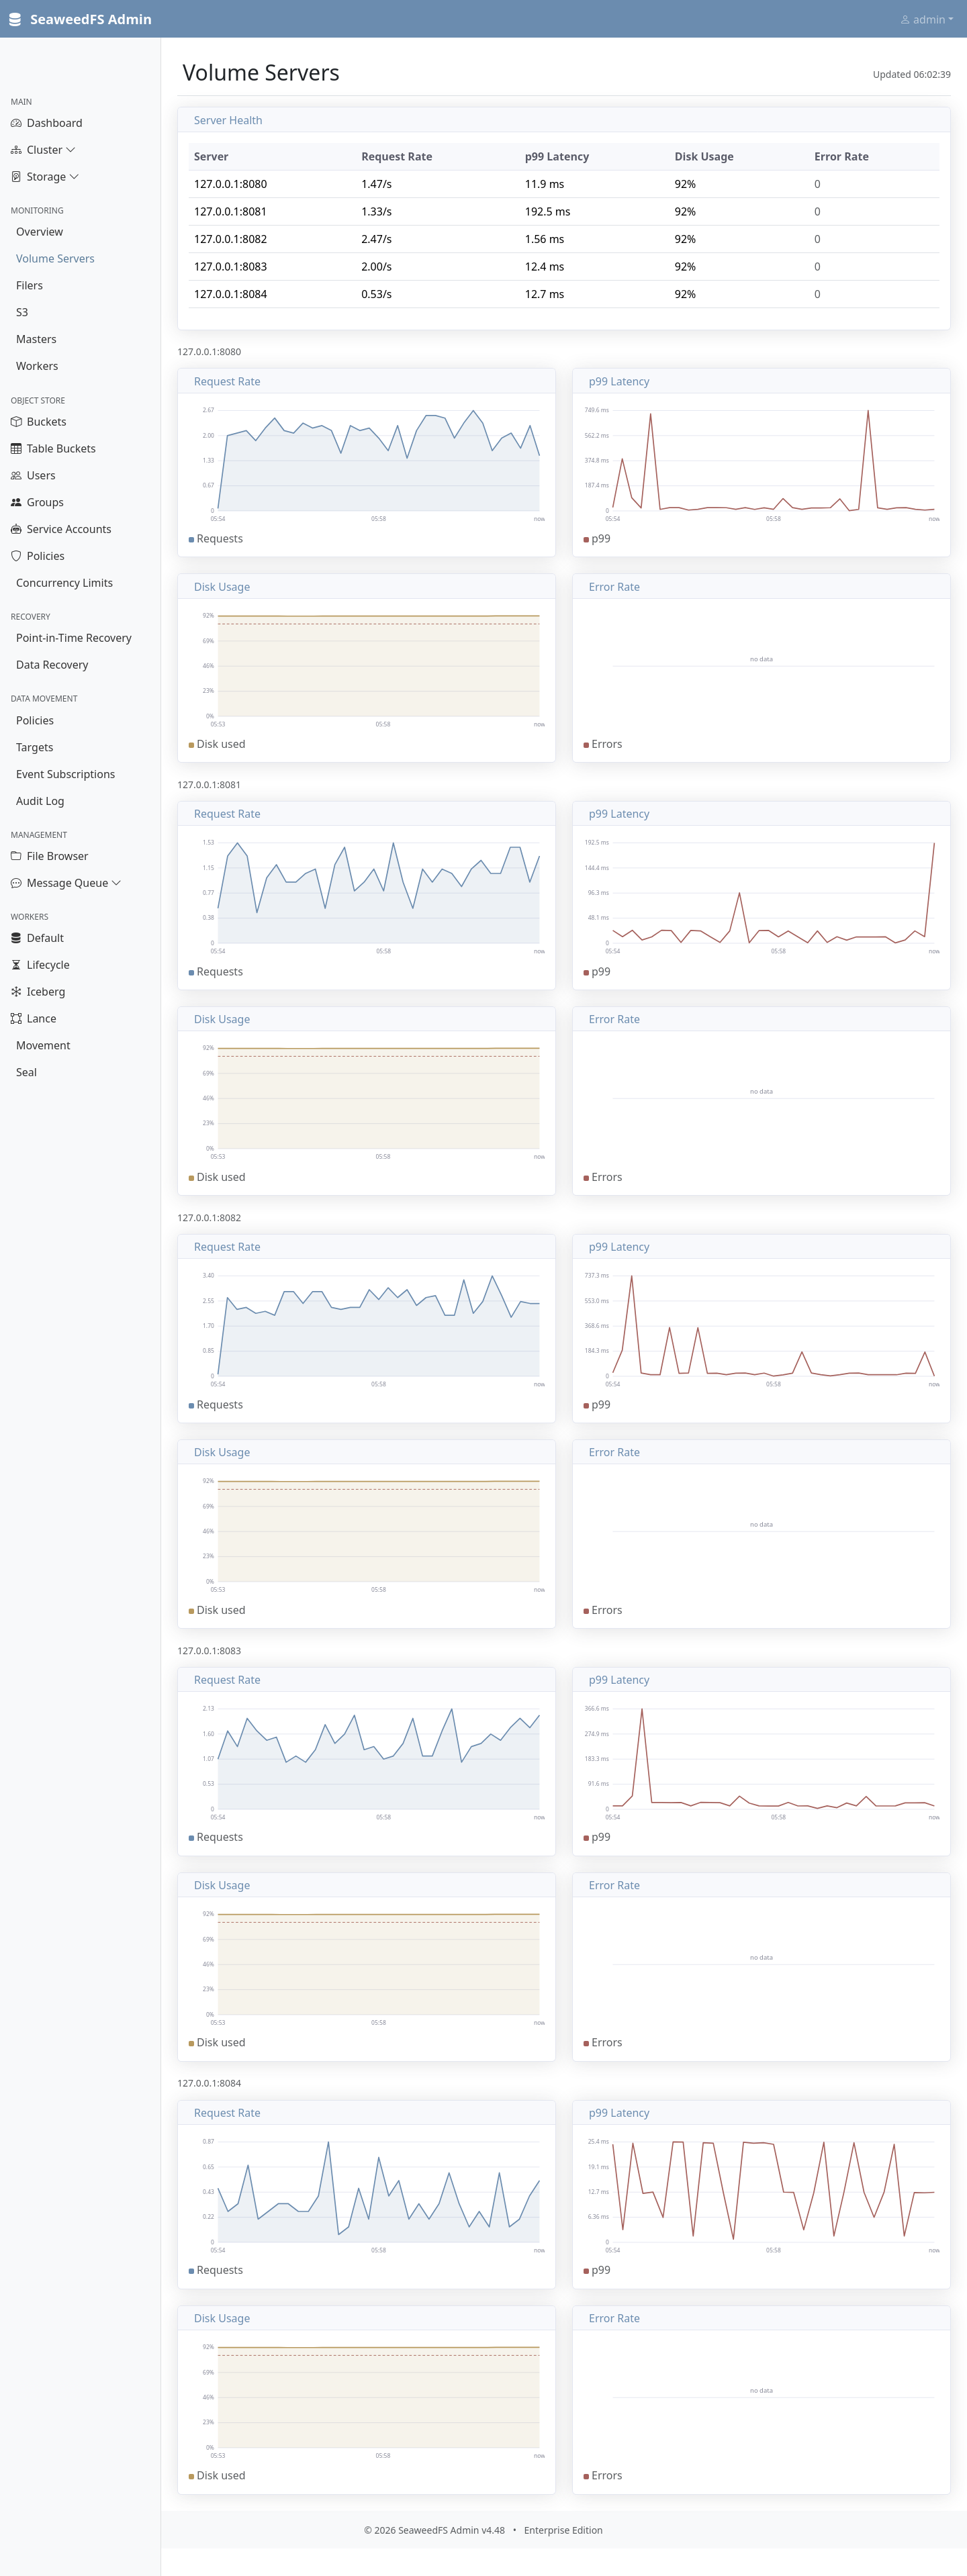Select S3 in the Monitoring menu
The width and height of the screenshot is (967, 2576).
point(22,313)
